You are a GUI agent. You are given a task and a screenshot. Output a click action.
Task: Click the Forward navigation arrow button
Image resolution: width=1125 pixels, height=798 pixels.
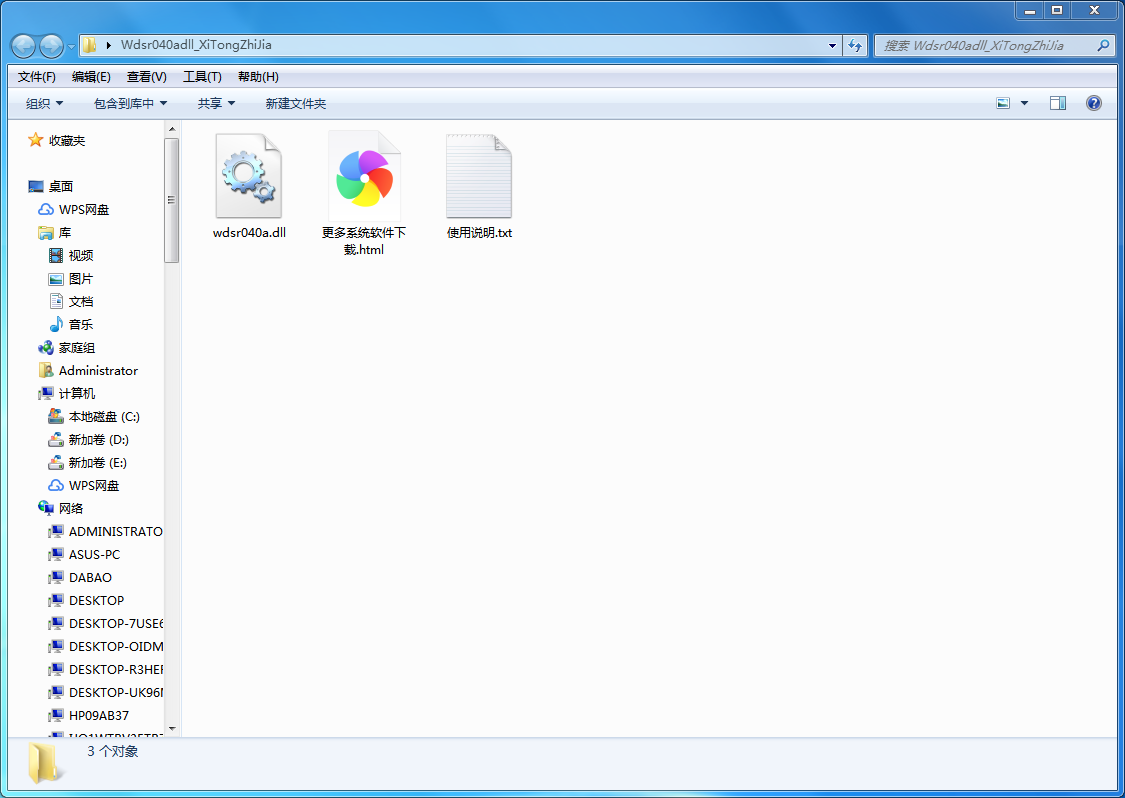coord(51,46)
